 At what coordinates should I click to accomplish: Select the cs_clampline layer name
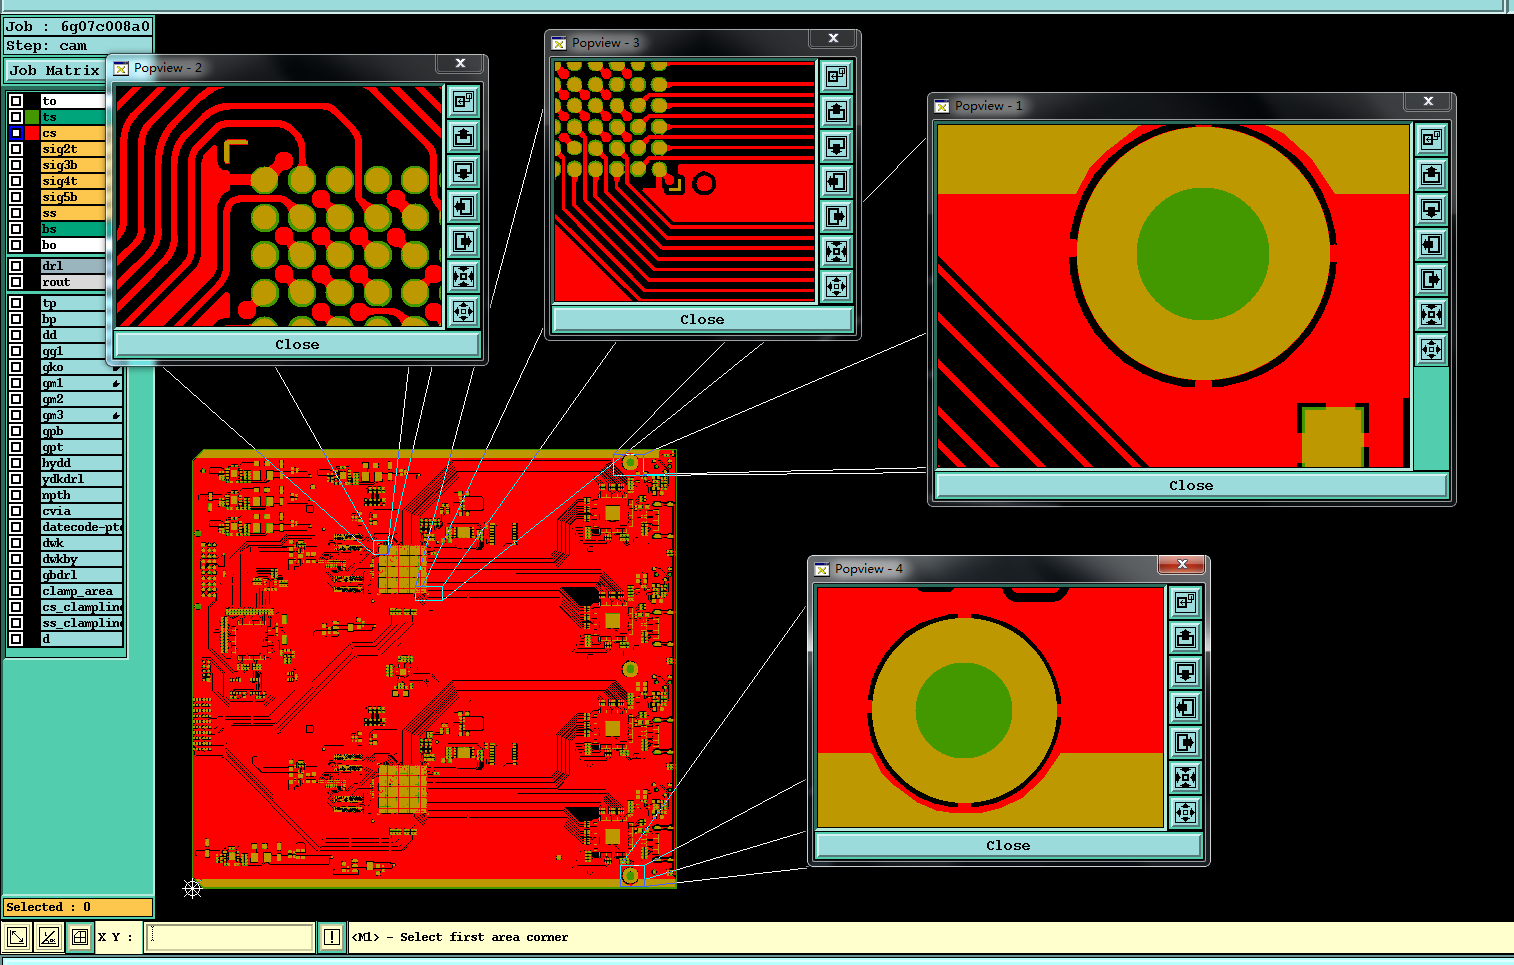tap(81, 607)
